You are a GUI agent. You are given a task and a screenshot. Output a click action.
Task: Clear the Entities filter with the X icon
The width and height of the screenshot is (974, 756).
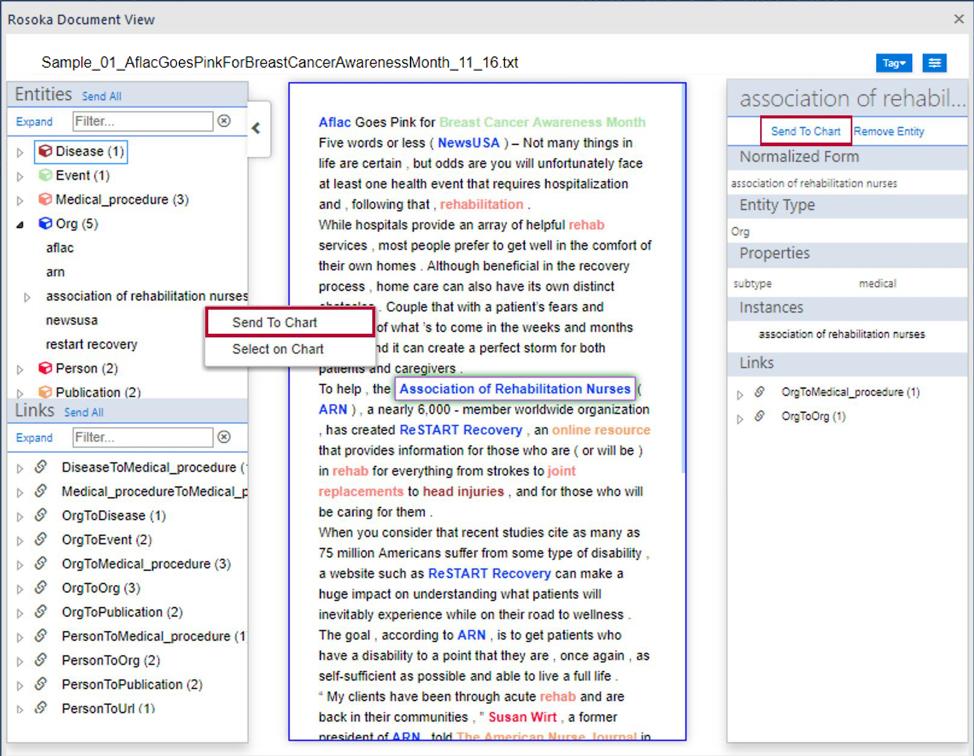click(x=224, y=121)
